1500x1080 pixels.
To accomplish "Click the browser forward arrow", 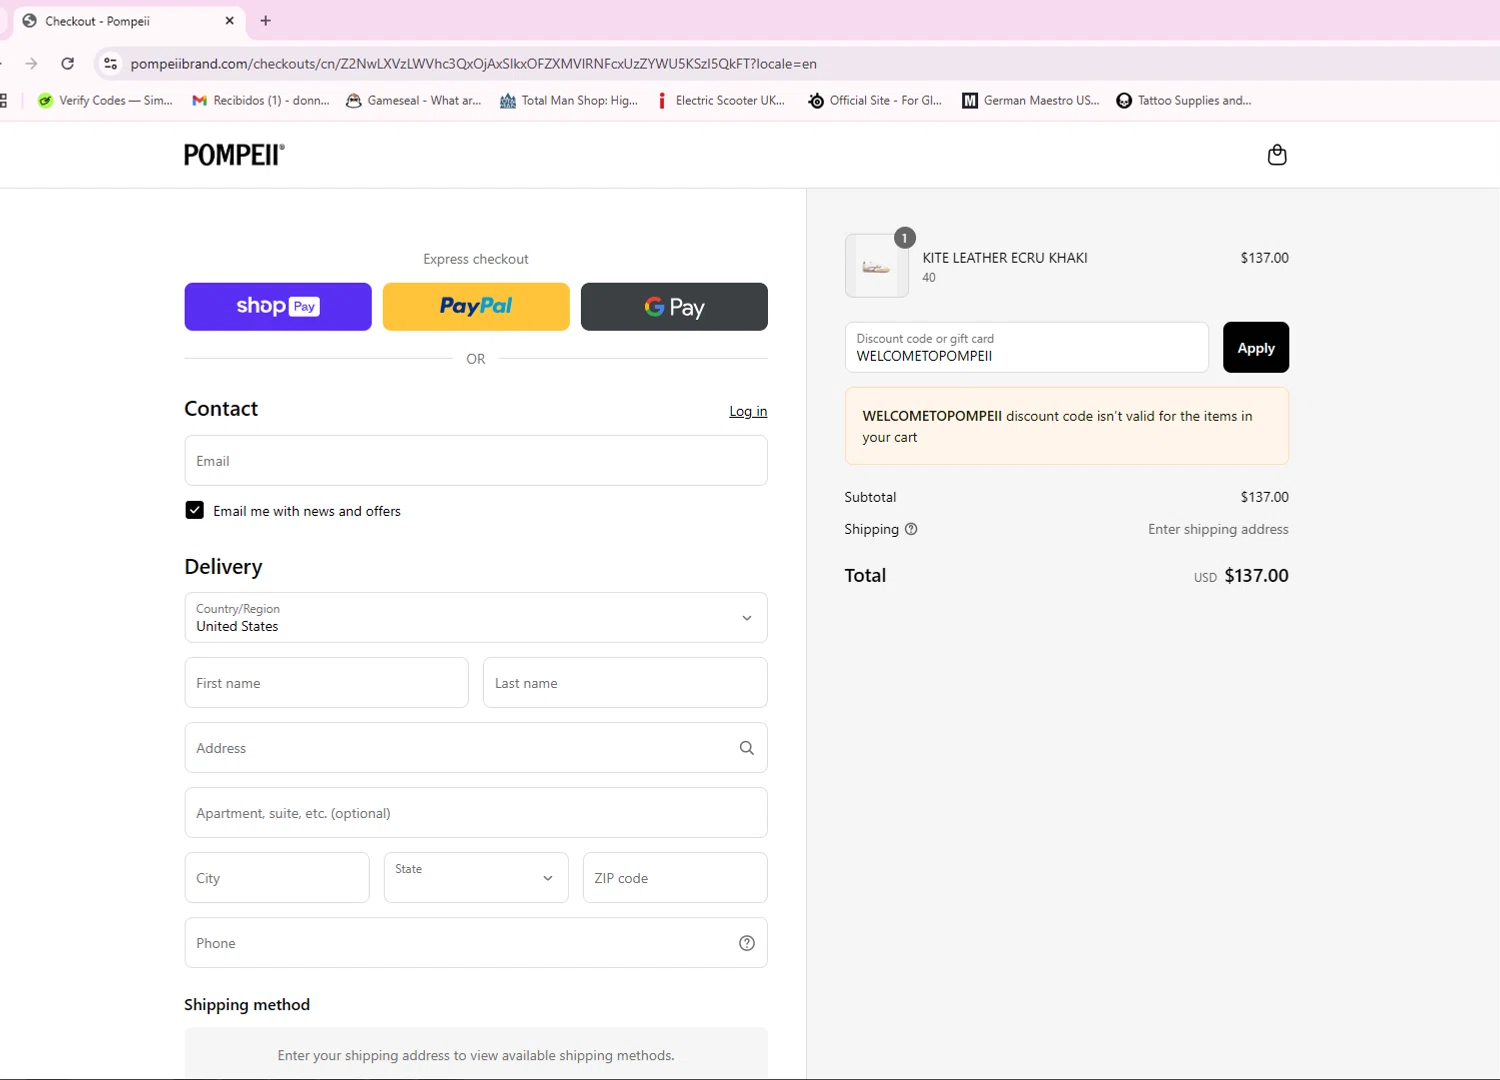I will pyautogui.click(x=31, y=63).
